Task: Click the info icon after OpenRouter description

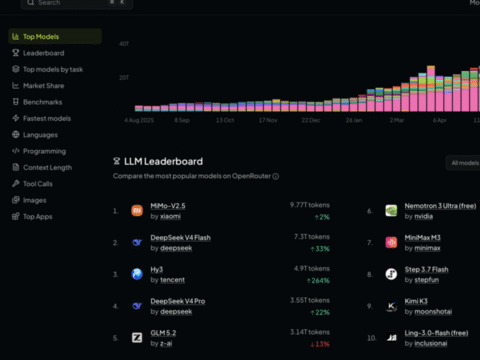Action: click(276, 176)
